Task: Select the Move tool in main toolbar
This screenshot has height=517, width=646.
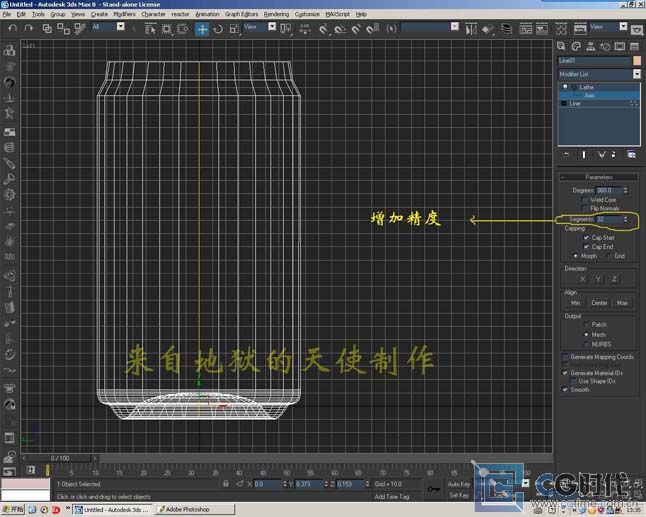Action: click(x=202, y=29)
